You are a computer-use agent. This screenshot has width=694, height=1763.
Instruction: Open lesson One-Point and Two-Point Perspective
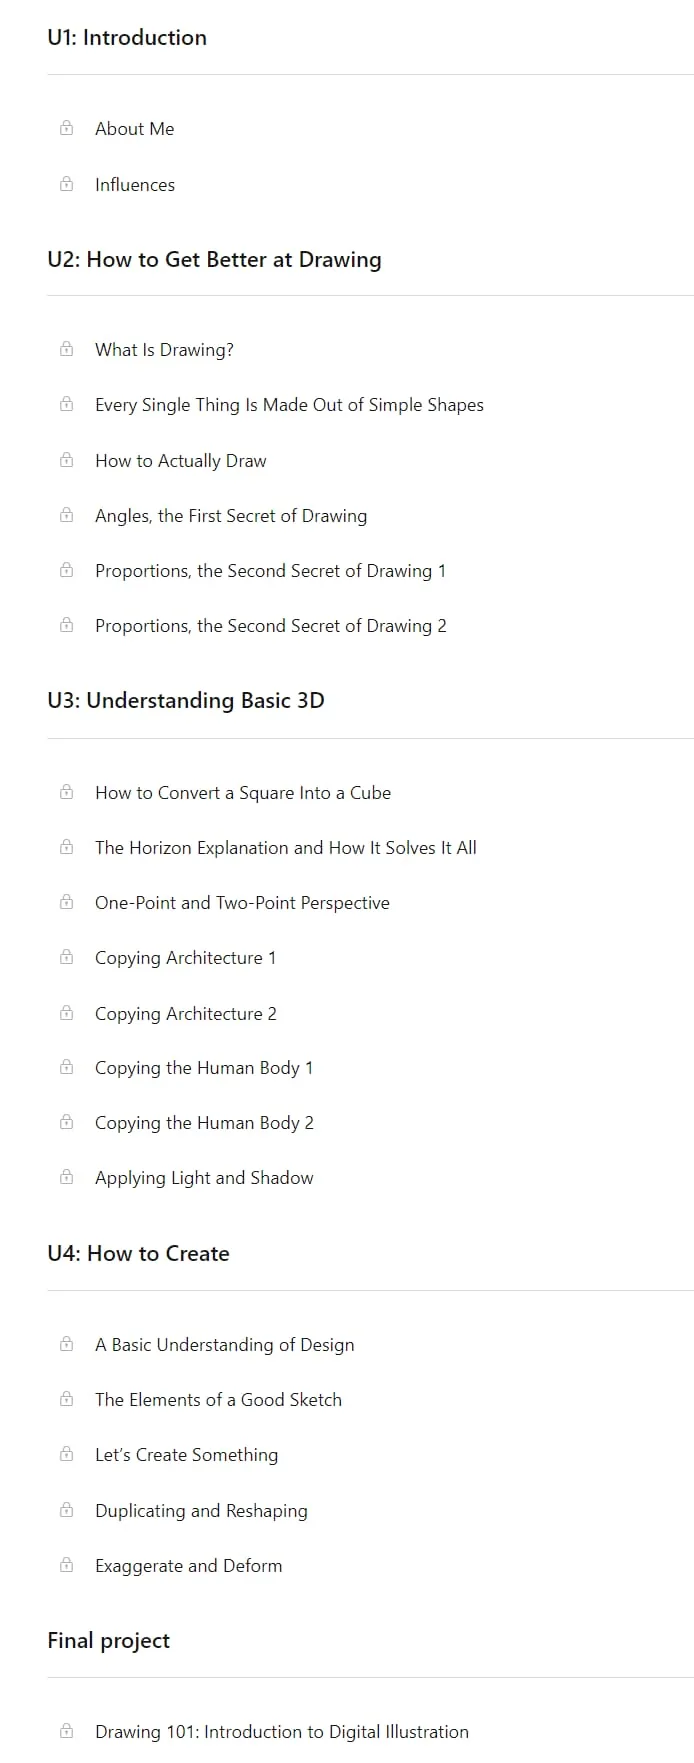tap(242, 903)
